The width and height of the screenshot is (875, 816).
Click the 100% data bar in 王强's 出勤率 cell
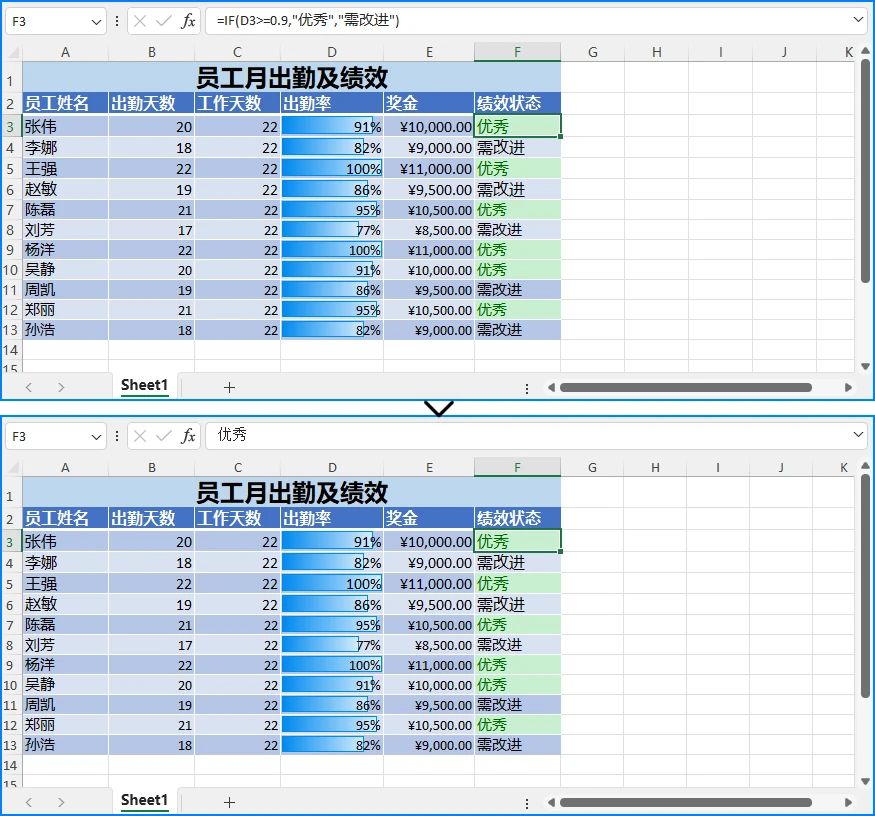point(330,169)
